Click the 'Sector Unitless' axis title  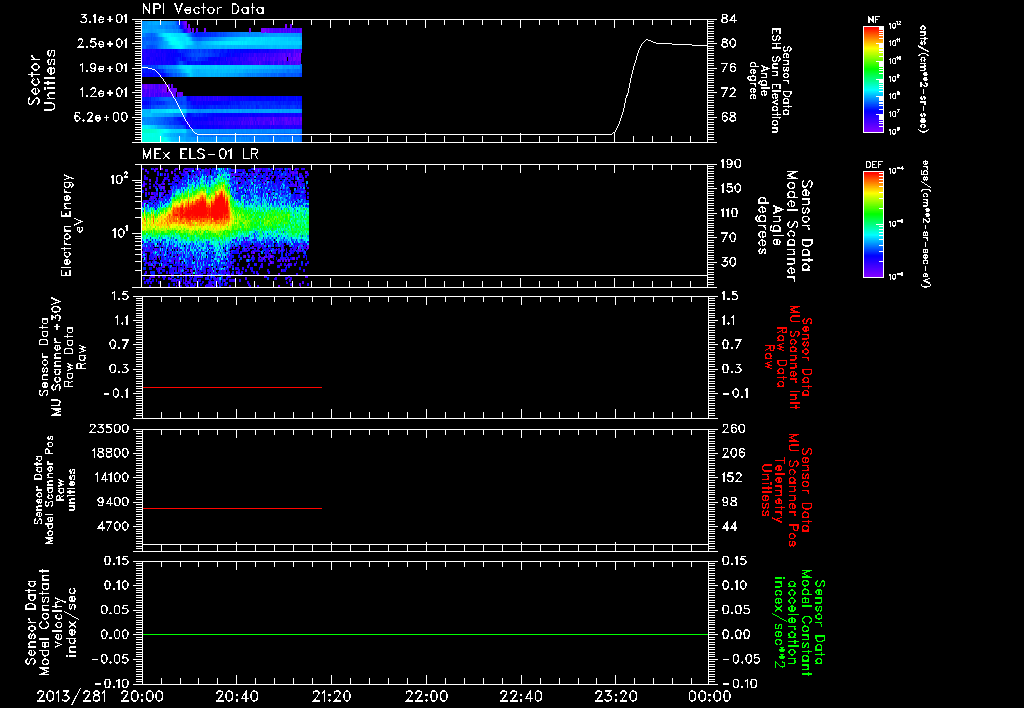point(42,80)
